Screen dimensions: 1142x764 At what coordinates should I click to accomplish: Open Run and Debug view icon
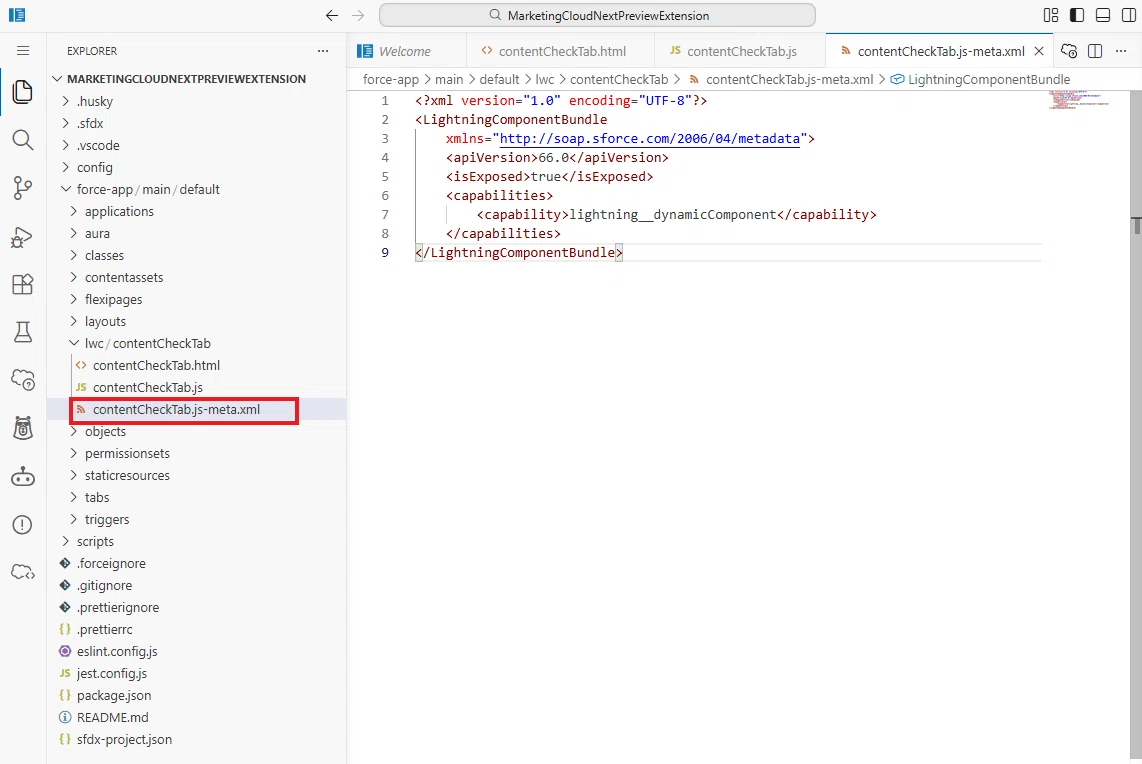point(23,237)
